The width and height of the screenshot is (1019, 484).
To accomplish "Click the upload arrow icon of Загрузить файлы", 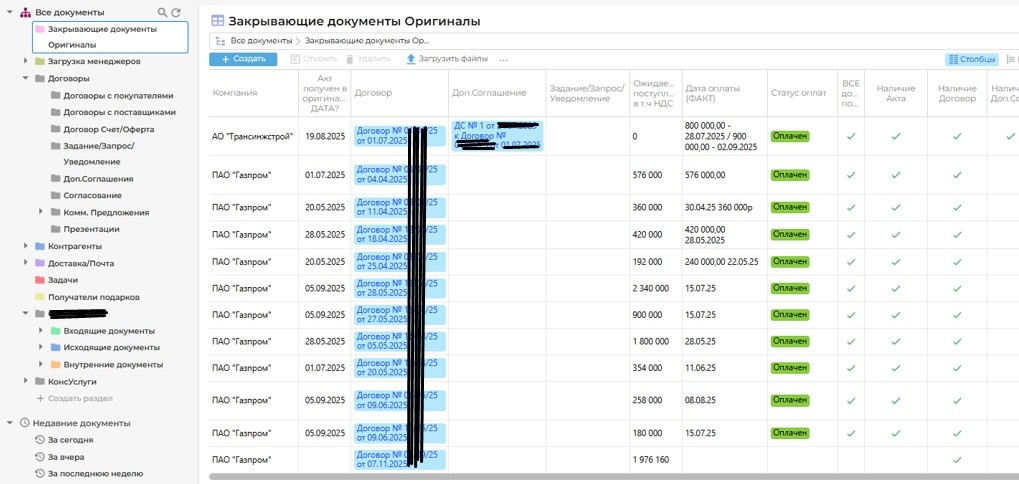I will [411, 59].
